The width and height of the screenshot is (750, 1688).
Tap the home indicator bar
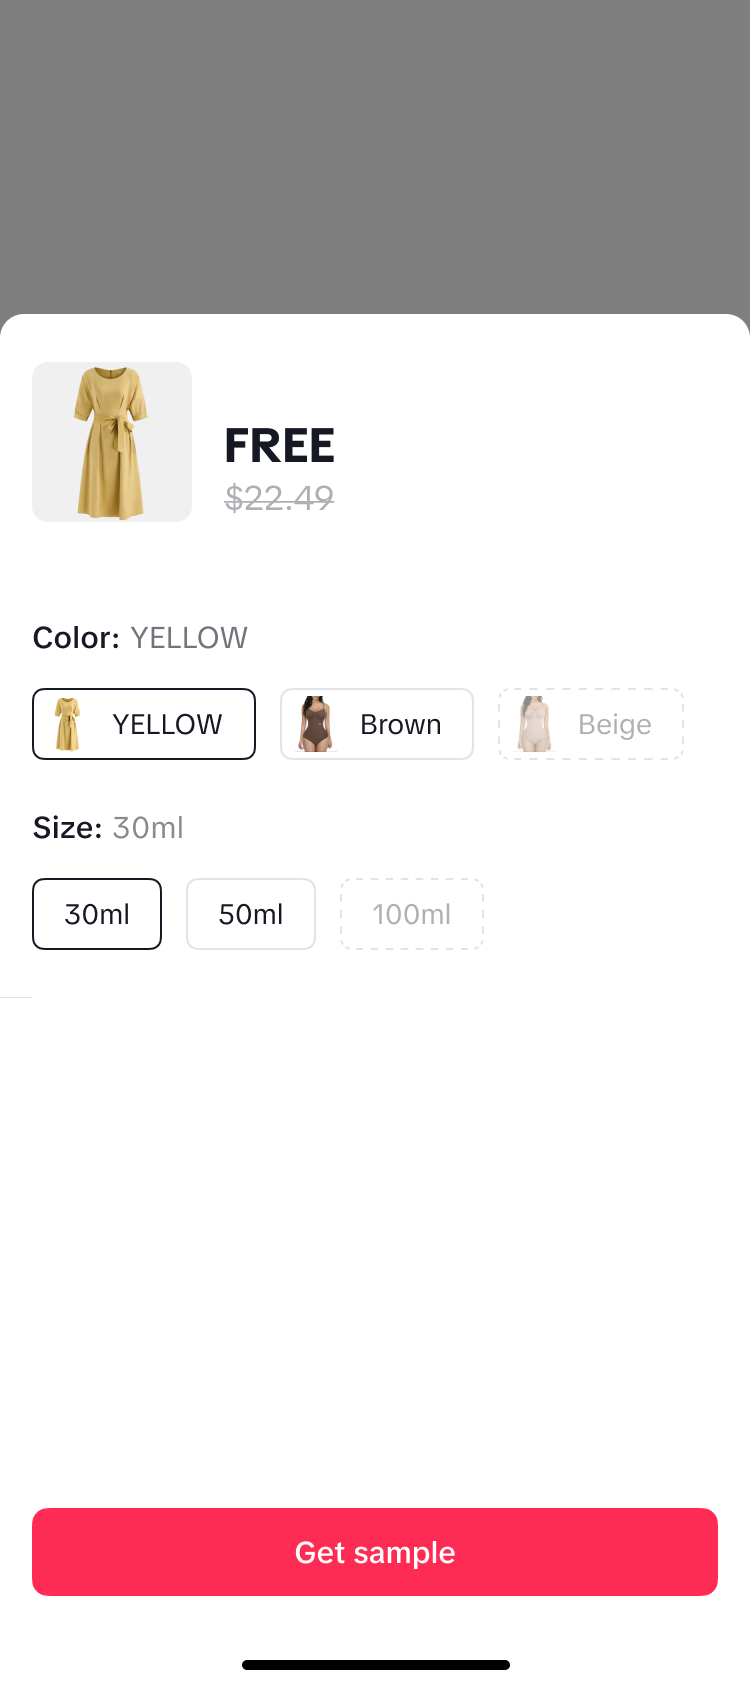click(375, 1665)
